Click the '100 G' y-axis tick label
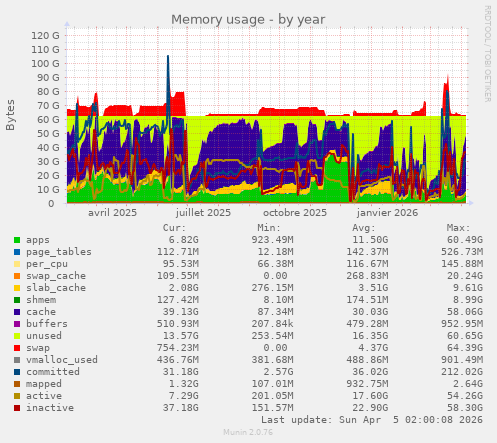 coord(45,63)
